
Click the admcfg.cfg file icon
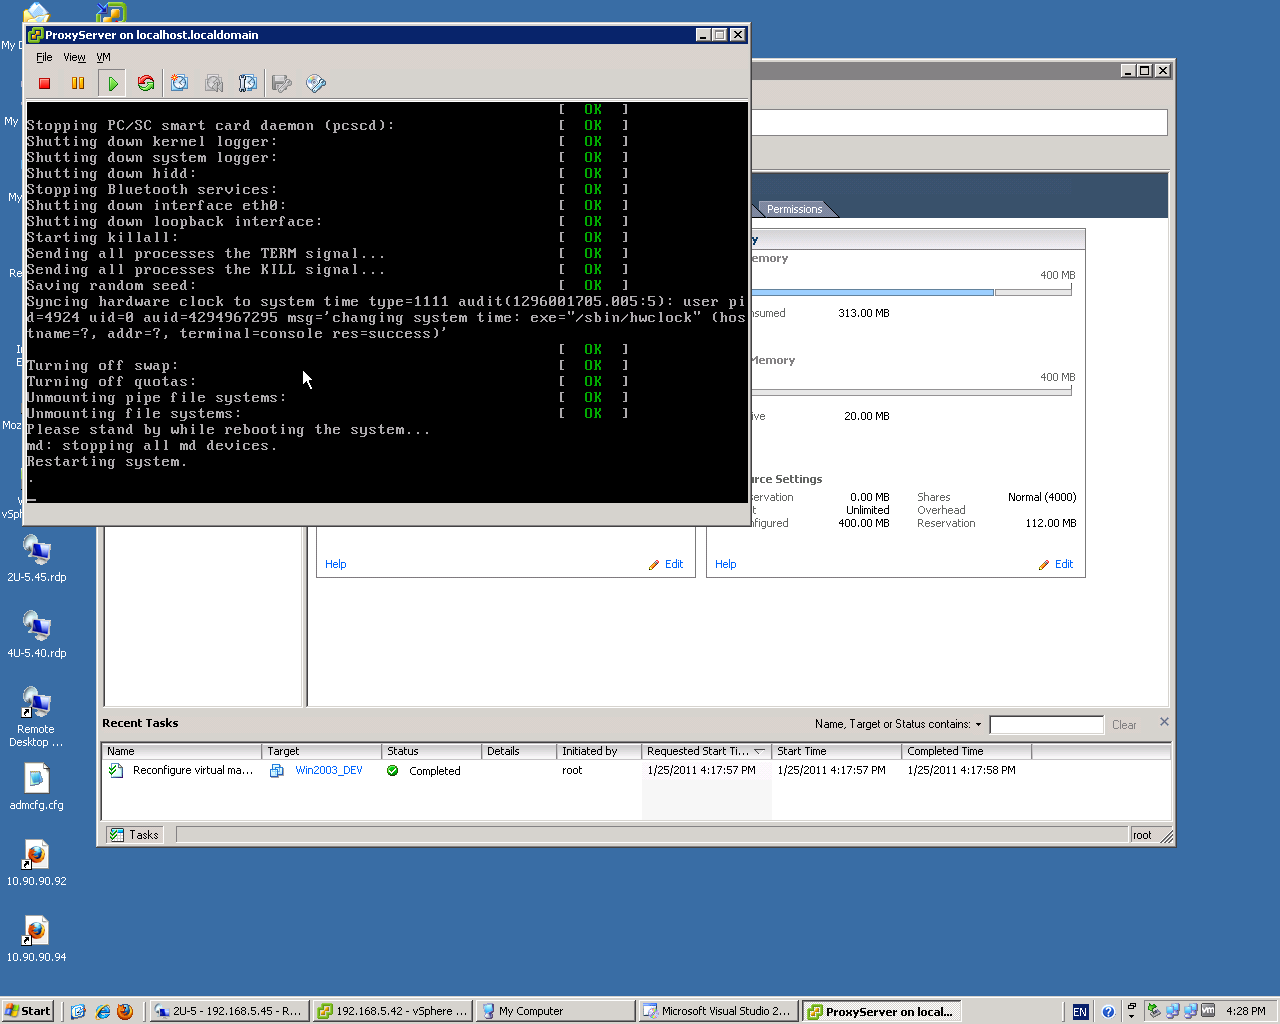coord(36,787)
